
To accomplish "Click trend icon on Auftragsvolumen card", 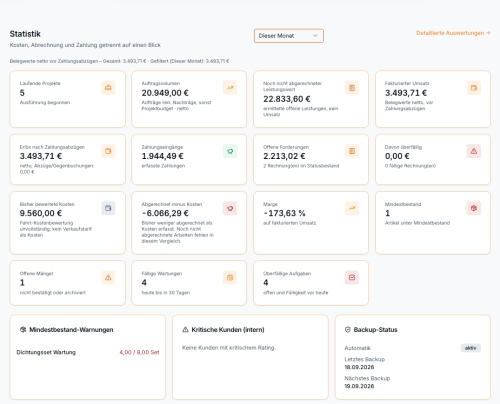I will (230, 88).
